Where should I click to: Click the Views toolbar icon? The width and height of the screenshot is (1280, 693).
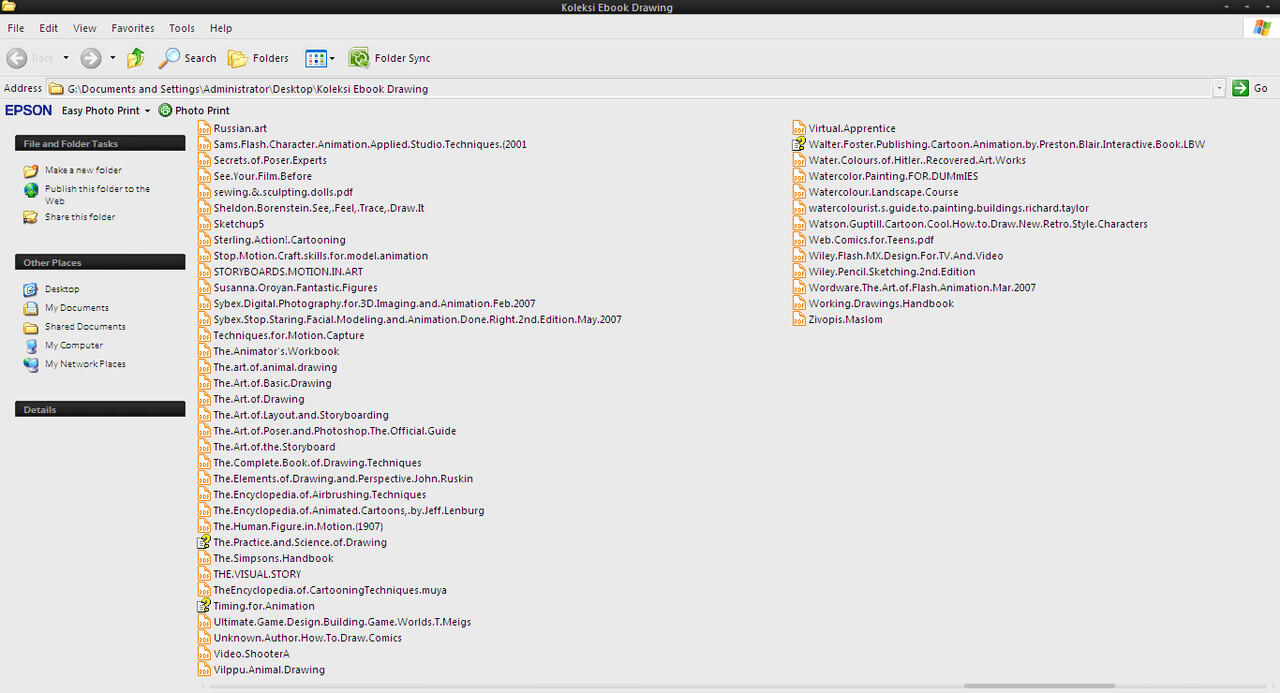coord(316,58)
